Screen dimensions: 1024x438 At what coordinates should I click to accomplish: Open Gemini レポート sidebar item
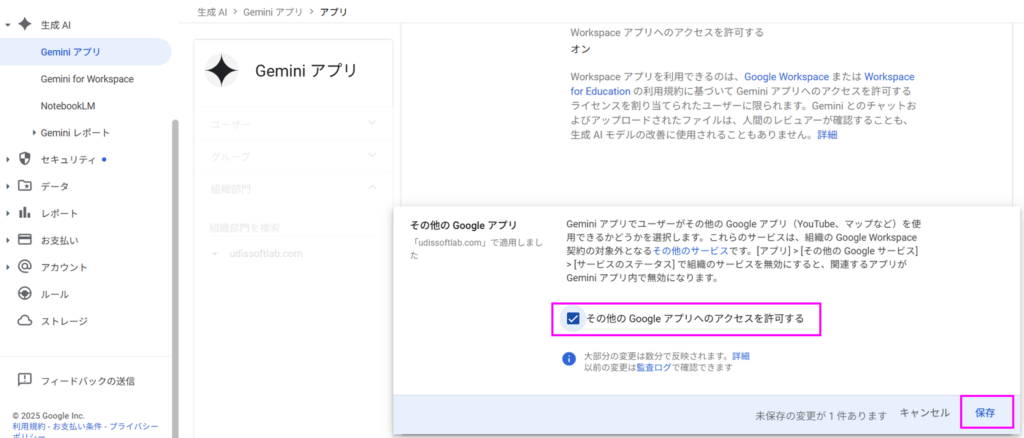point(75,133)
